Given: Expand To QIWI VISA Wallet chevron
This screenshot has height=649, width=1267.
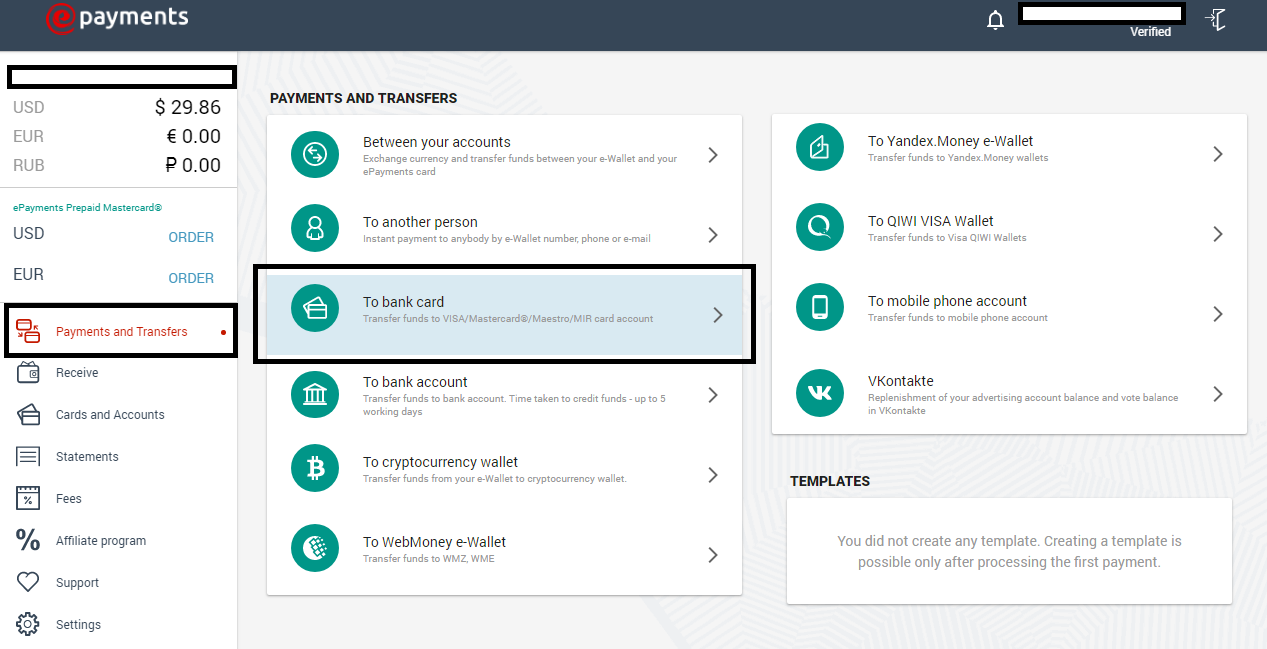Looking at the screenshot, I should (1218, 234).
